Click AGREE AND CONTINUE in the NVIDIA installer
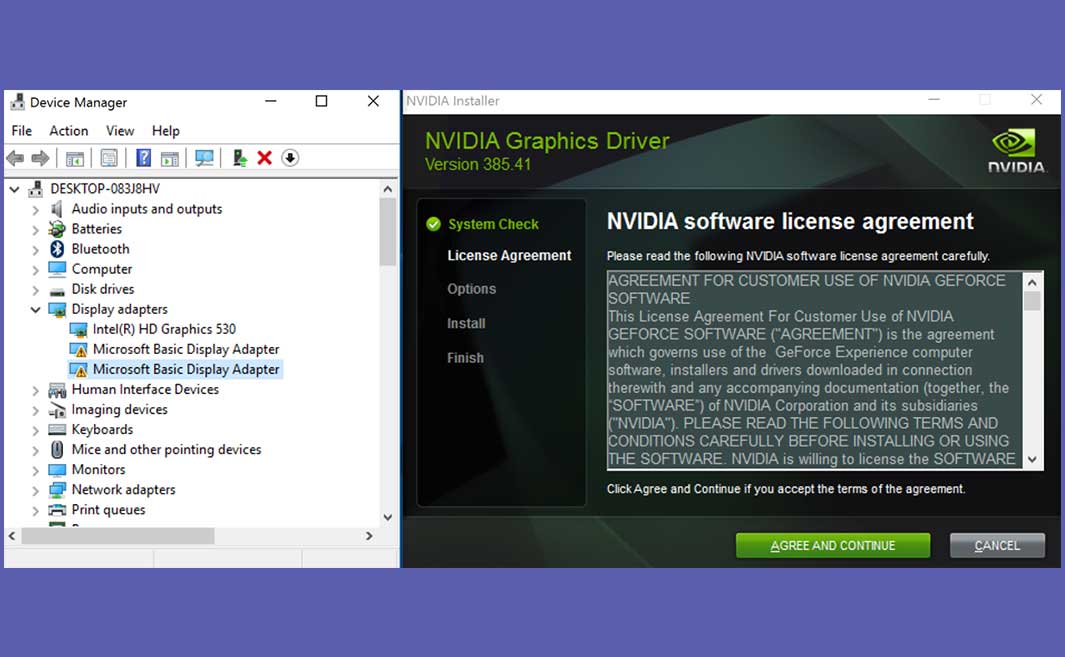The image size is (1065, 657). (x=833, y=545)
